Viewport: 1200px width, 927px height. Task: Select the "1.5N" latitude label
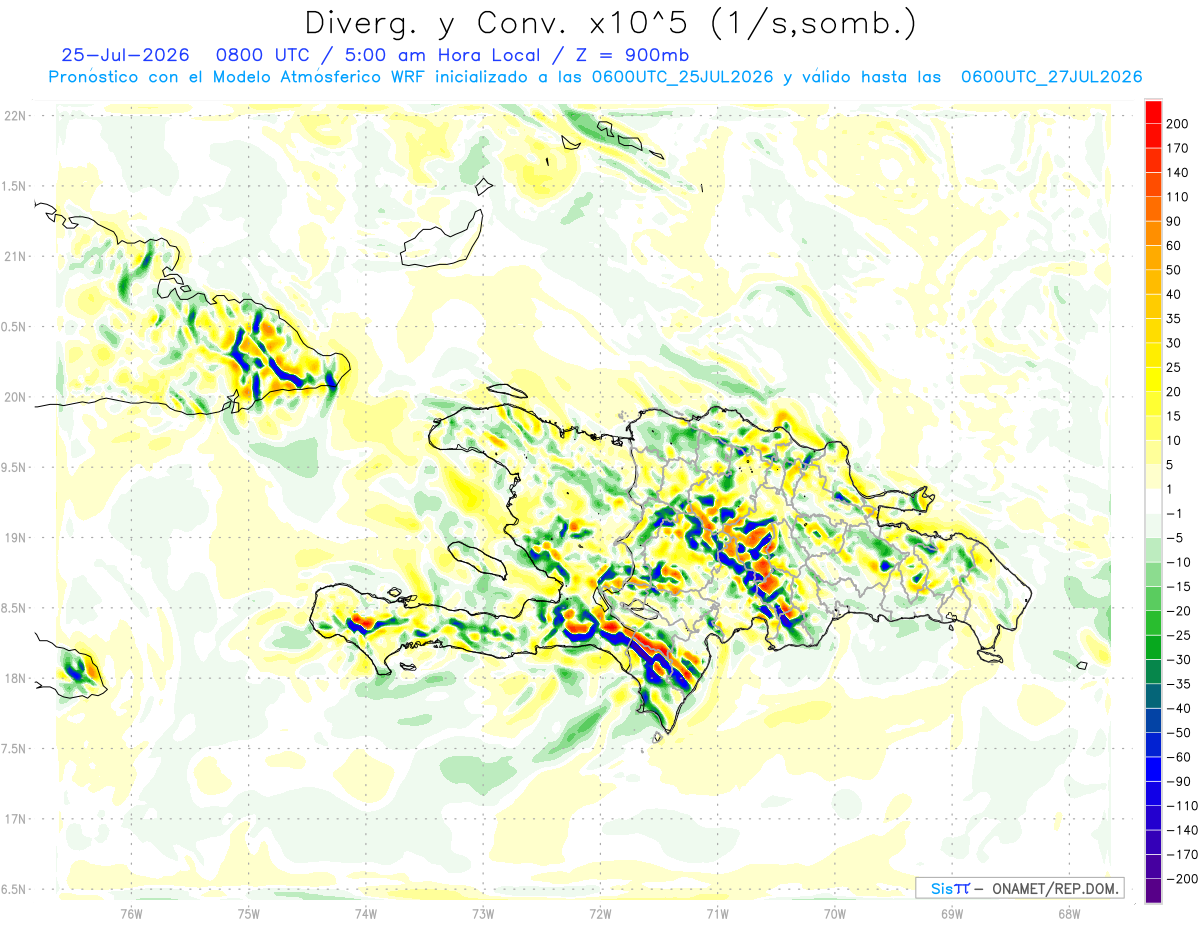click(x=16, y=186)
